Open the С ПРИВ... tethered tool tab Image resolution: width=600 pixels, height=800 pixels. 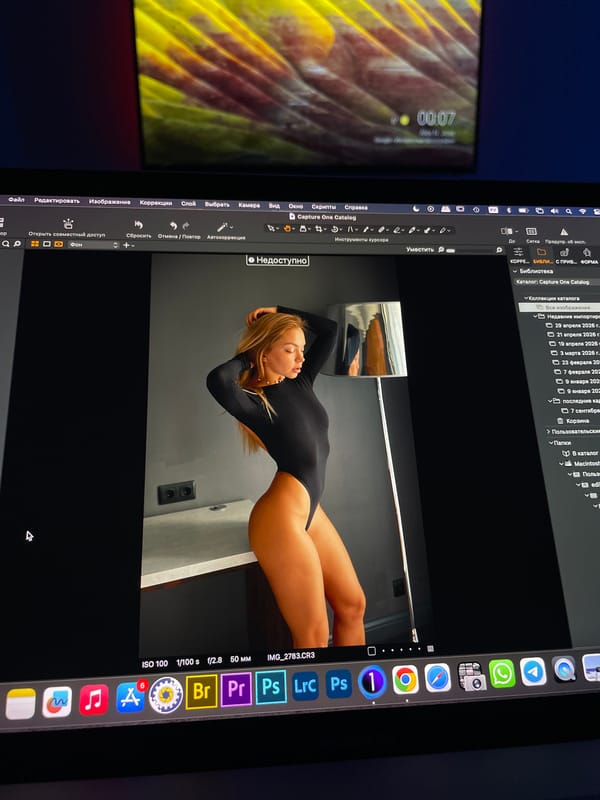coord(564,256)
